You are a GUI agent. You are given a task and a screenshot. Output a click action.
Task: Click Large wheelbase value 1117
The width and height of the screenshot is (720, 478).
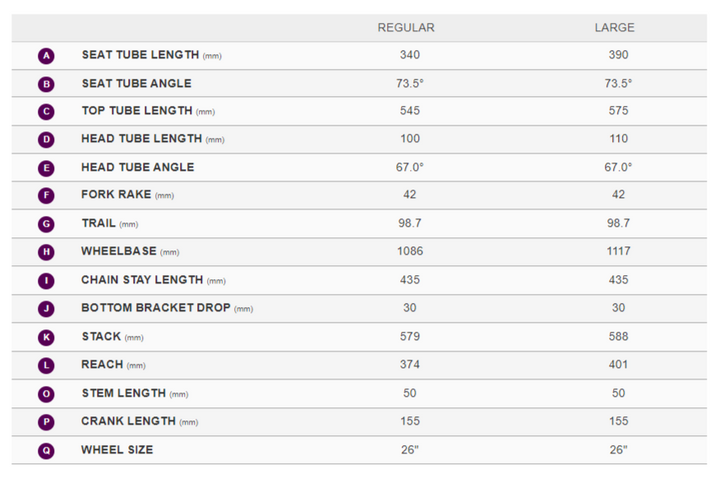[618, 252]
